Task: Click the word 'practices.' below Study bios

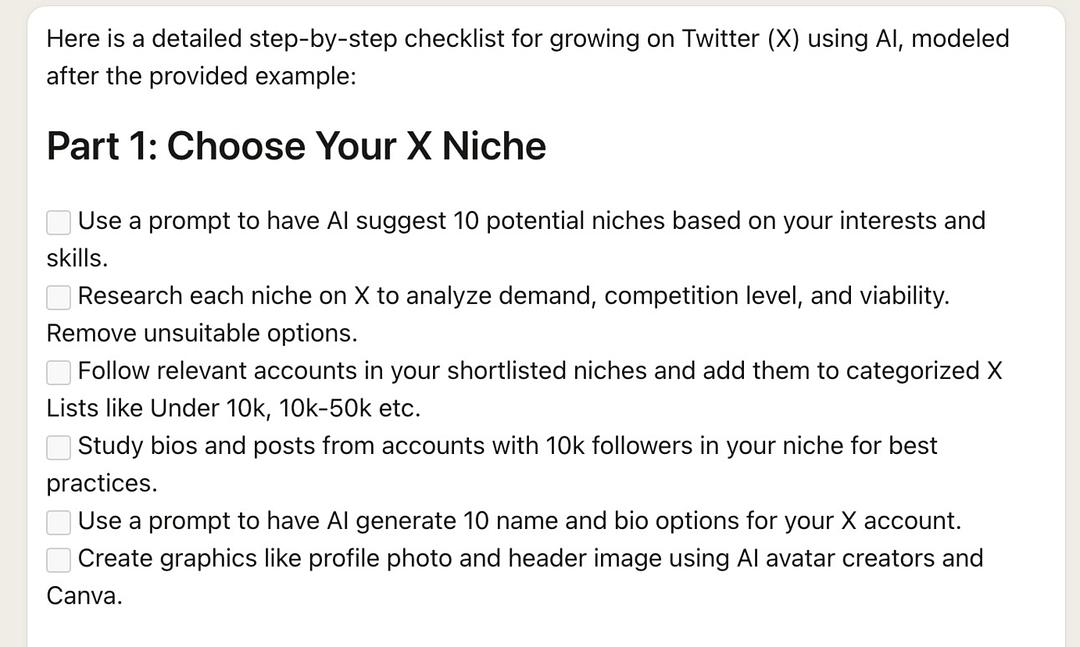Action: click(102, 483)
